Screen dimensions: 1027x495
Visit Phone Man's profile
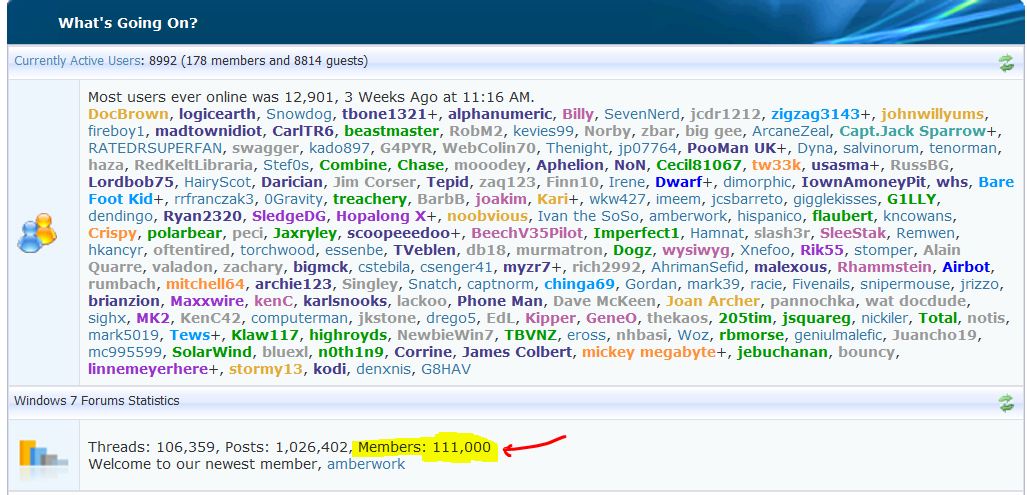click(500, 301)
